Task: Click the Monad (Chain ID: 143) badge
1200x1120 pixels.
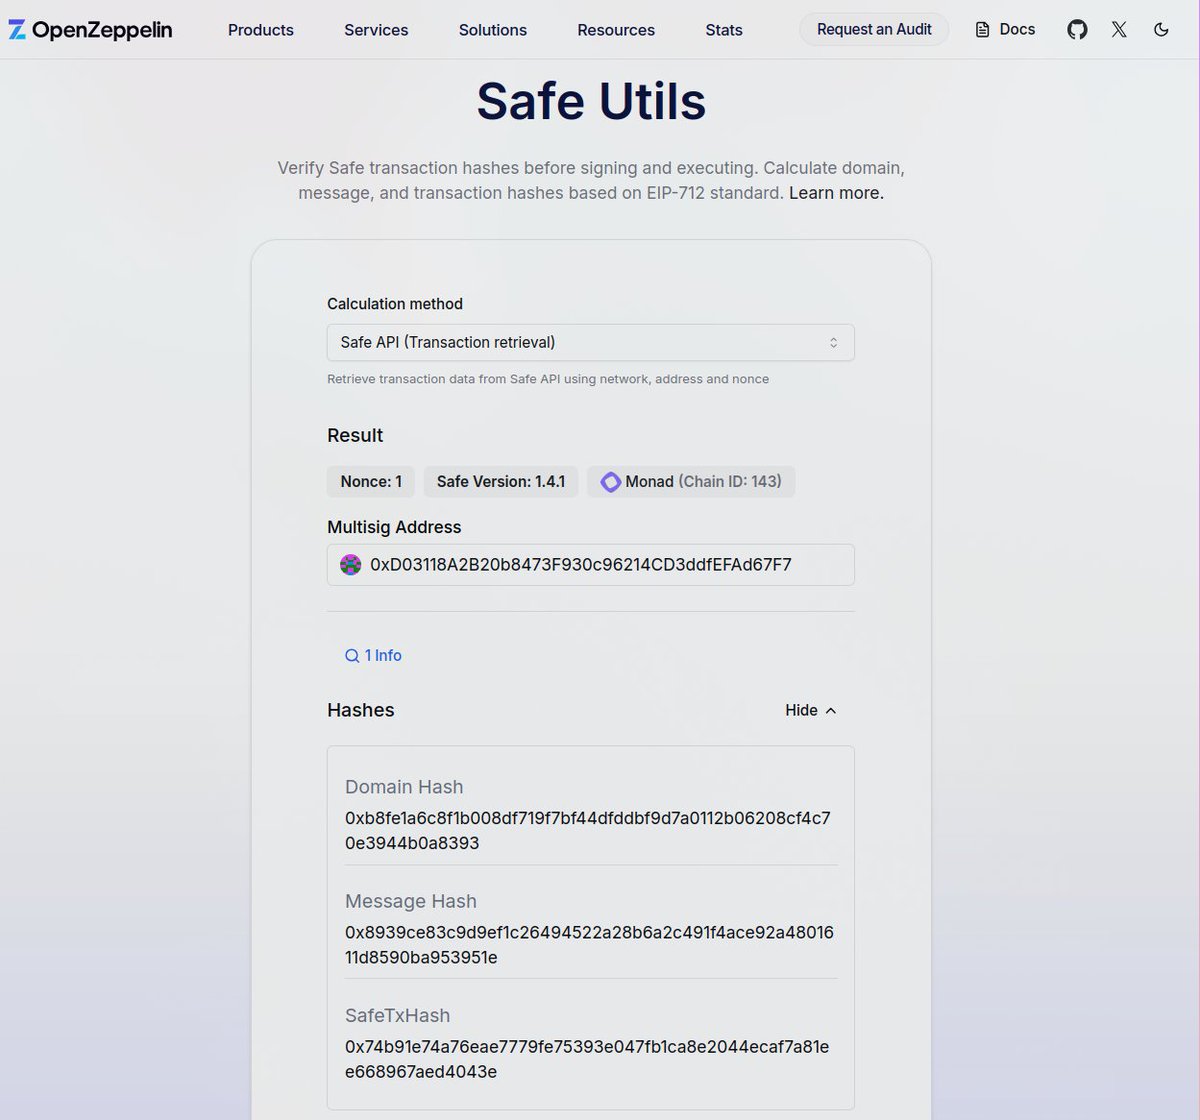Action: tap(691, 482)
